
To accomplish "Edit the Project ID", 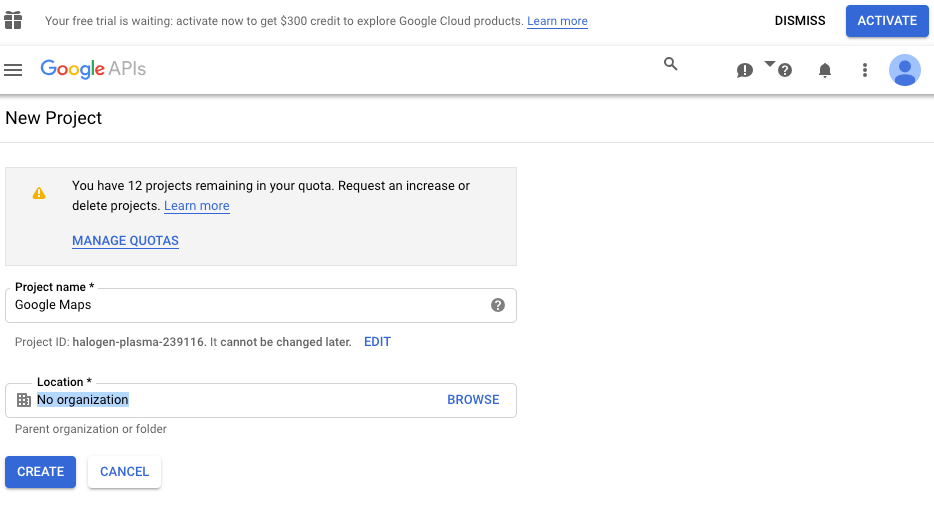I will coord(377,342).
